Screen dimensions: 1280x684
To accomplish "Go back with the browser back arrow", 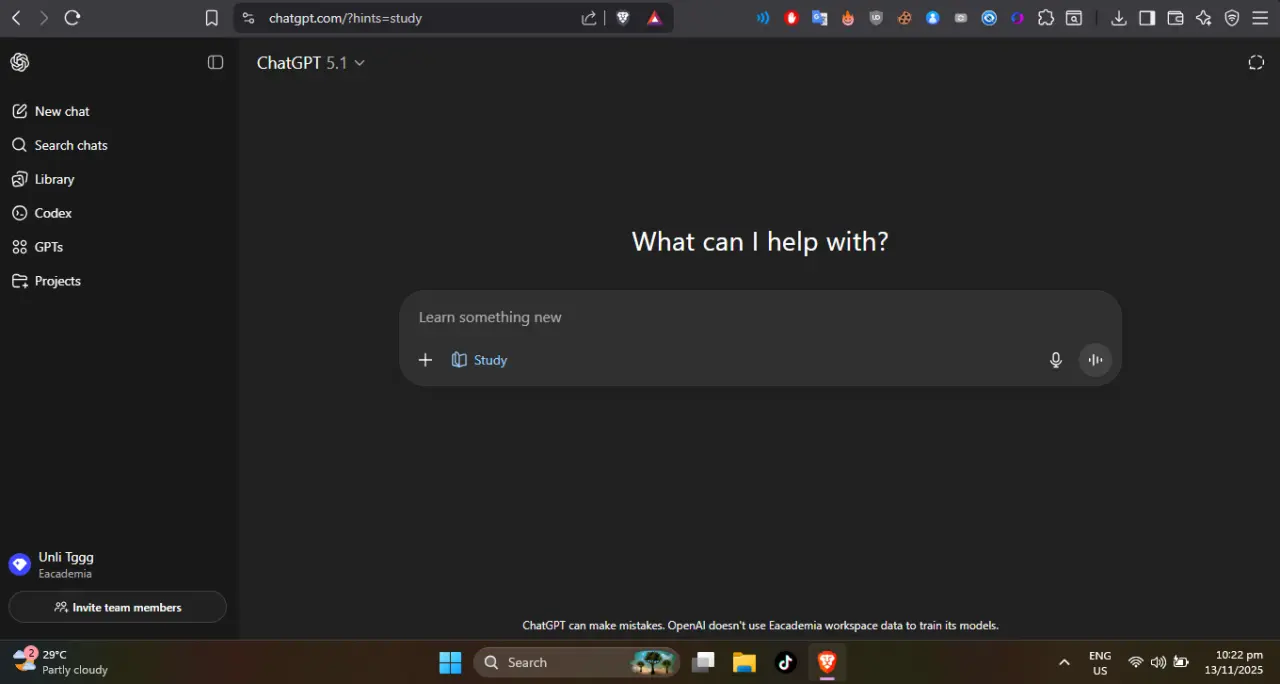I will coord(16,18).
